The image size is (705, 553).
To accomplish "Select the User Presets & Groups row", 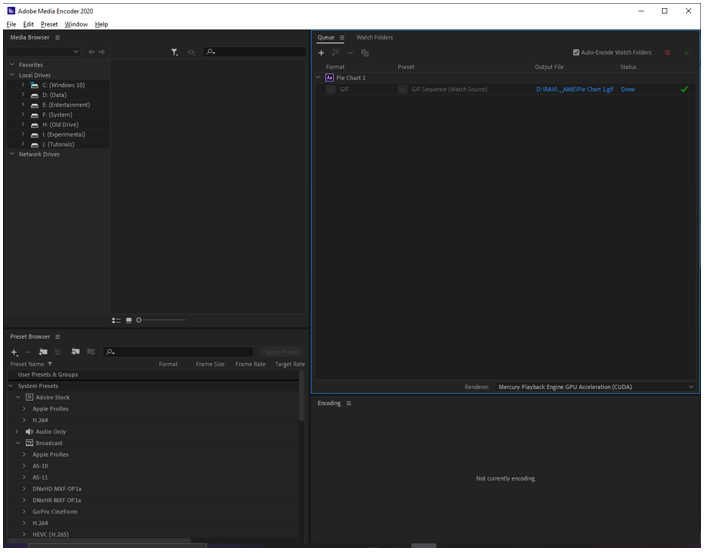I will click(153, 375).
